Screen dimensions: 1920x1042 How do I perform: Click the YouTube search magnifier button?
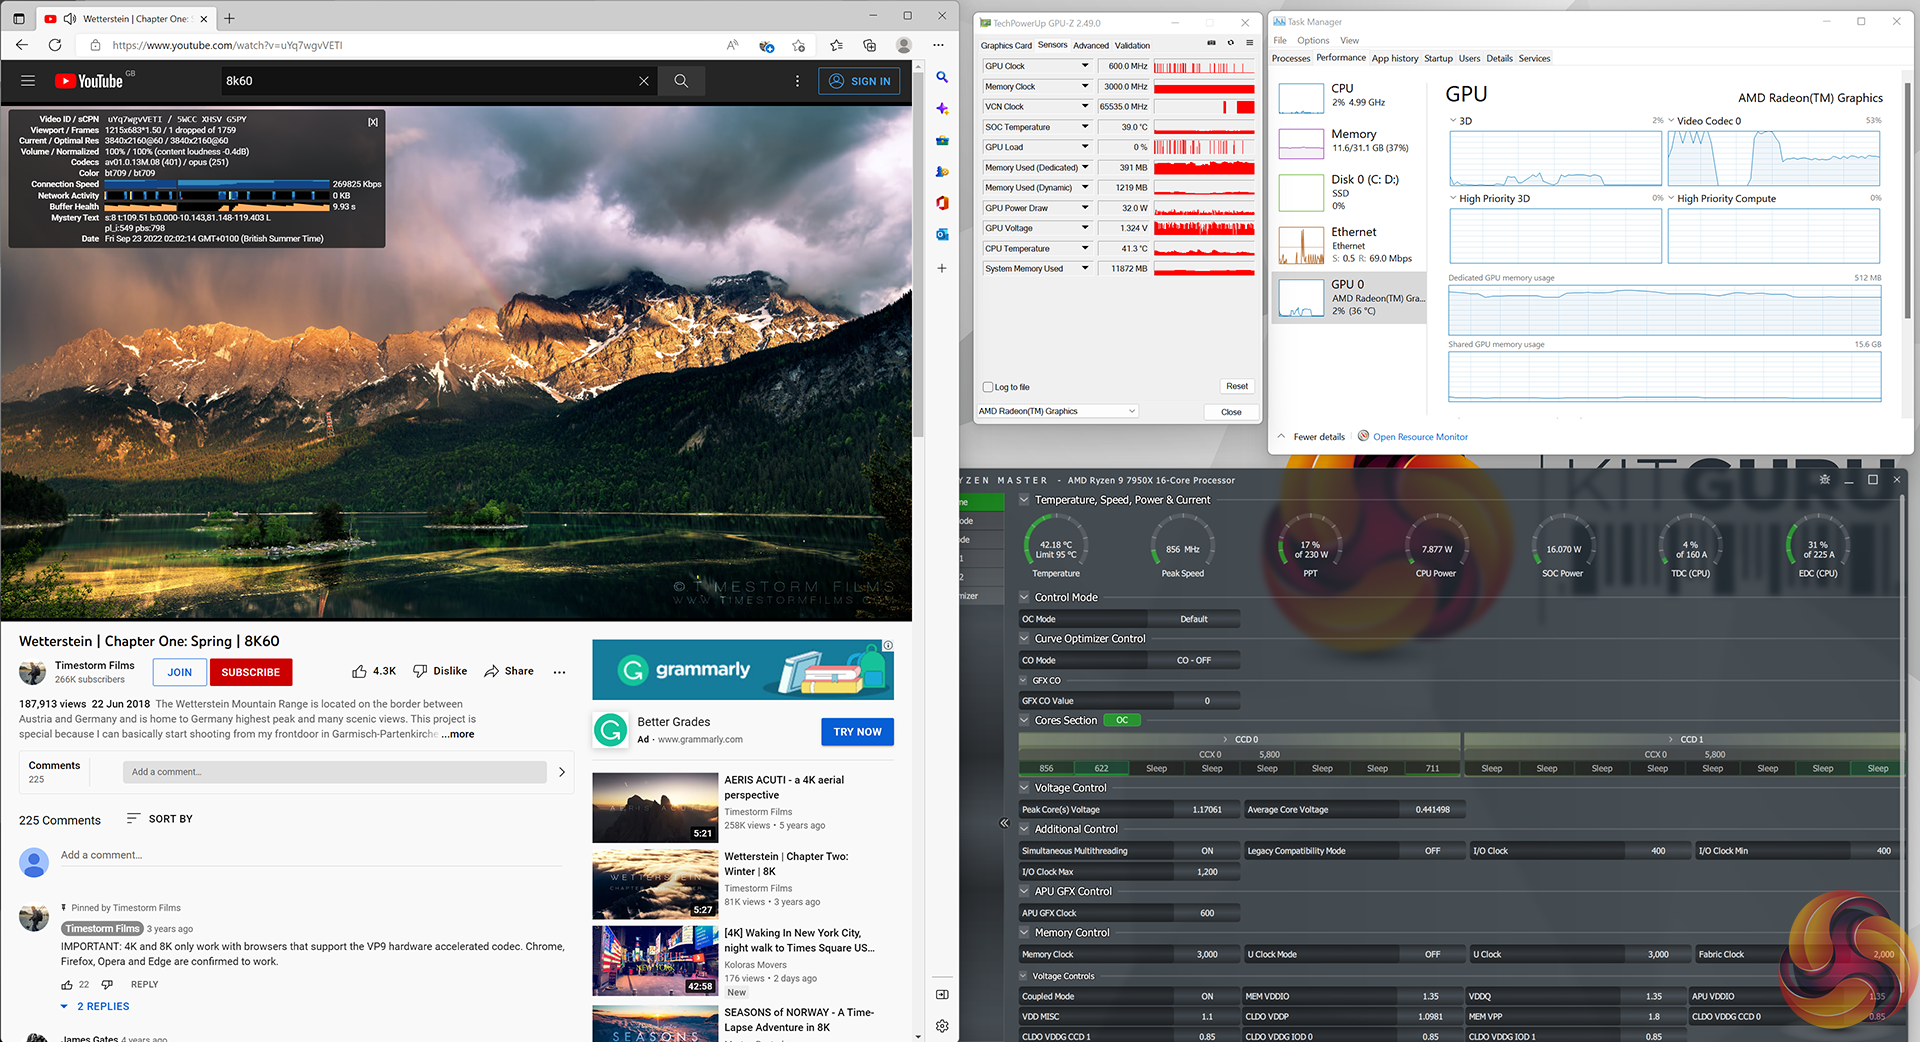point(681,81)
